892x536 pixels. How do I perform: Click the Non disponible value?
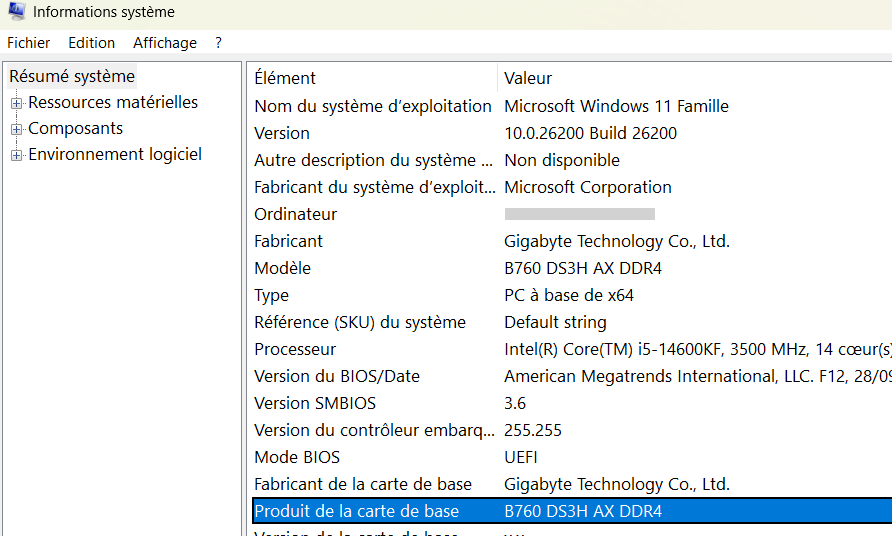562,160
